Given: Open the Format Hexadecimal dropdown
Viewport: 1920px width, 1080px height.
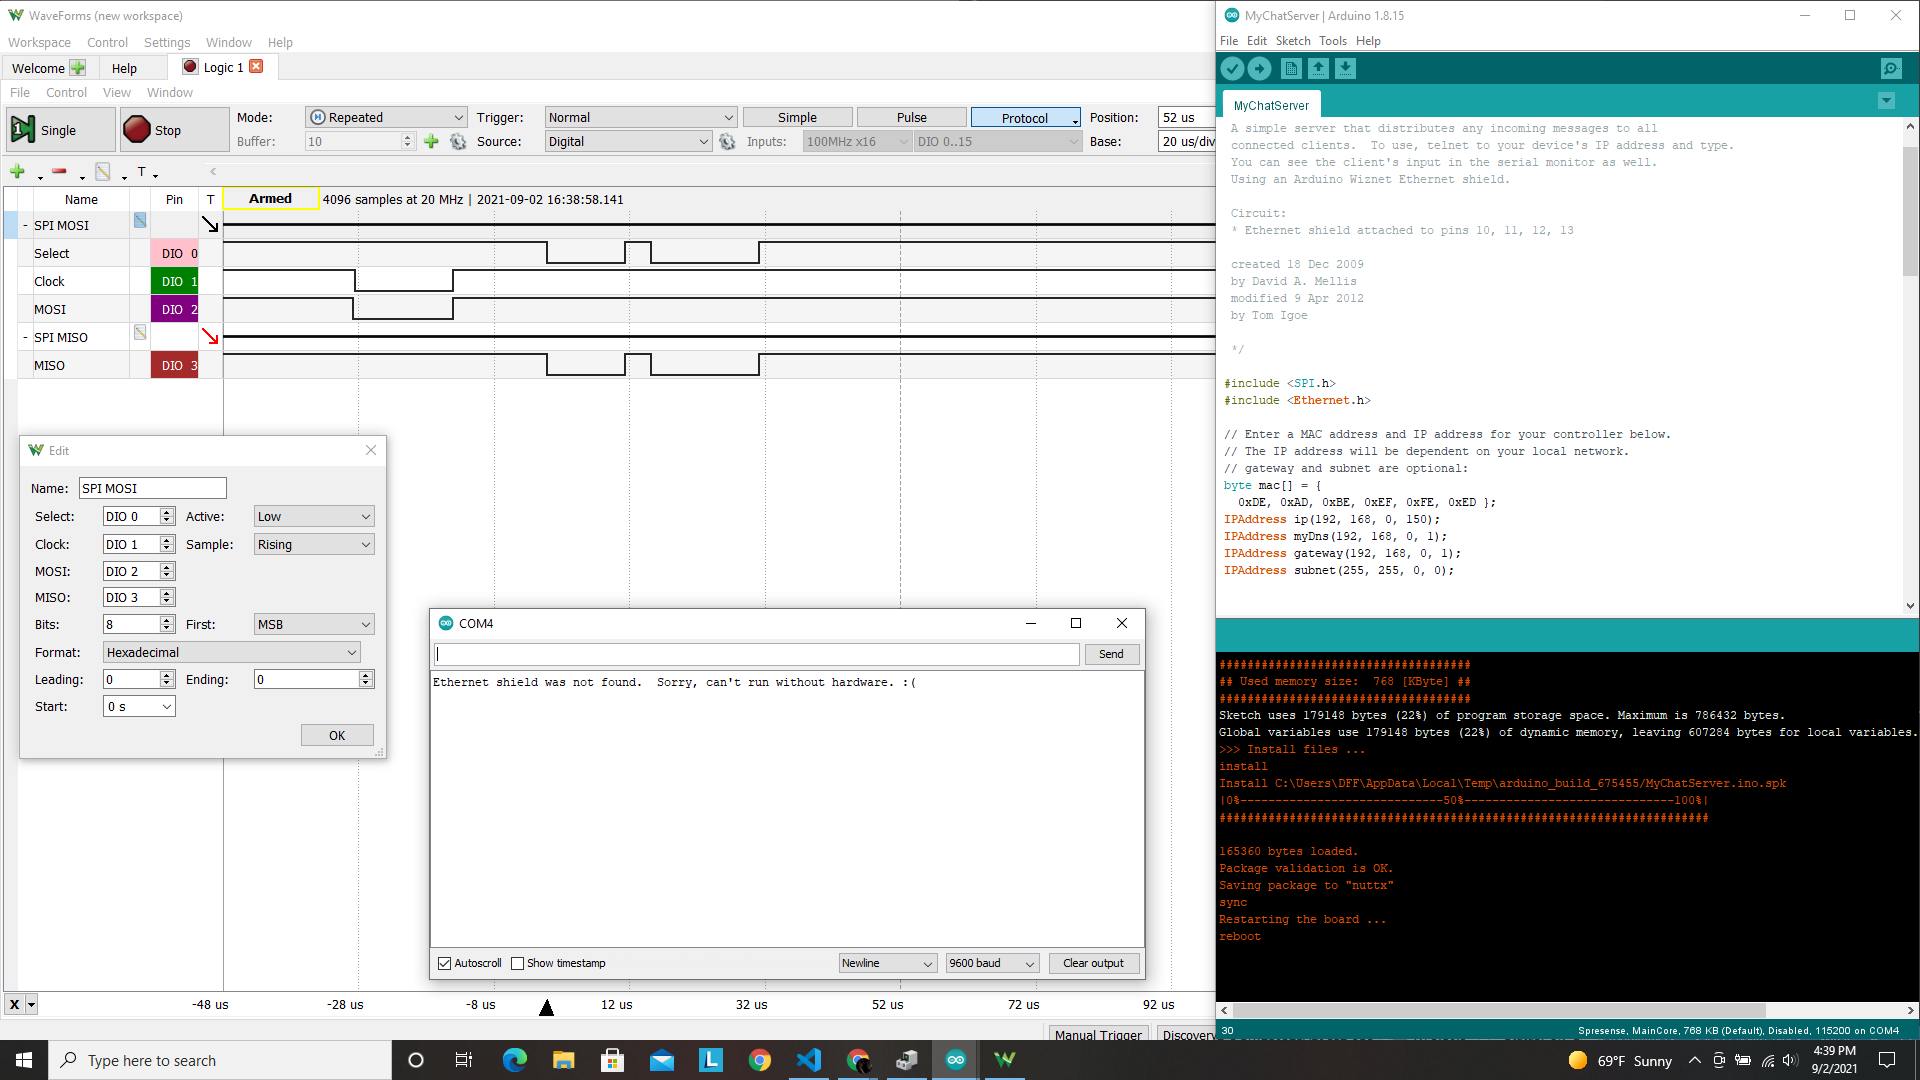Looking at the screenshot, I should pyautogui.click(x=232, y=652).
